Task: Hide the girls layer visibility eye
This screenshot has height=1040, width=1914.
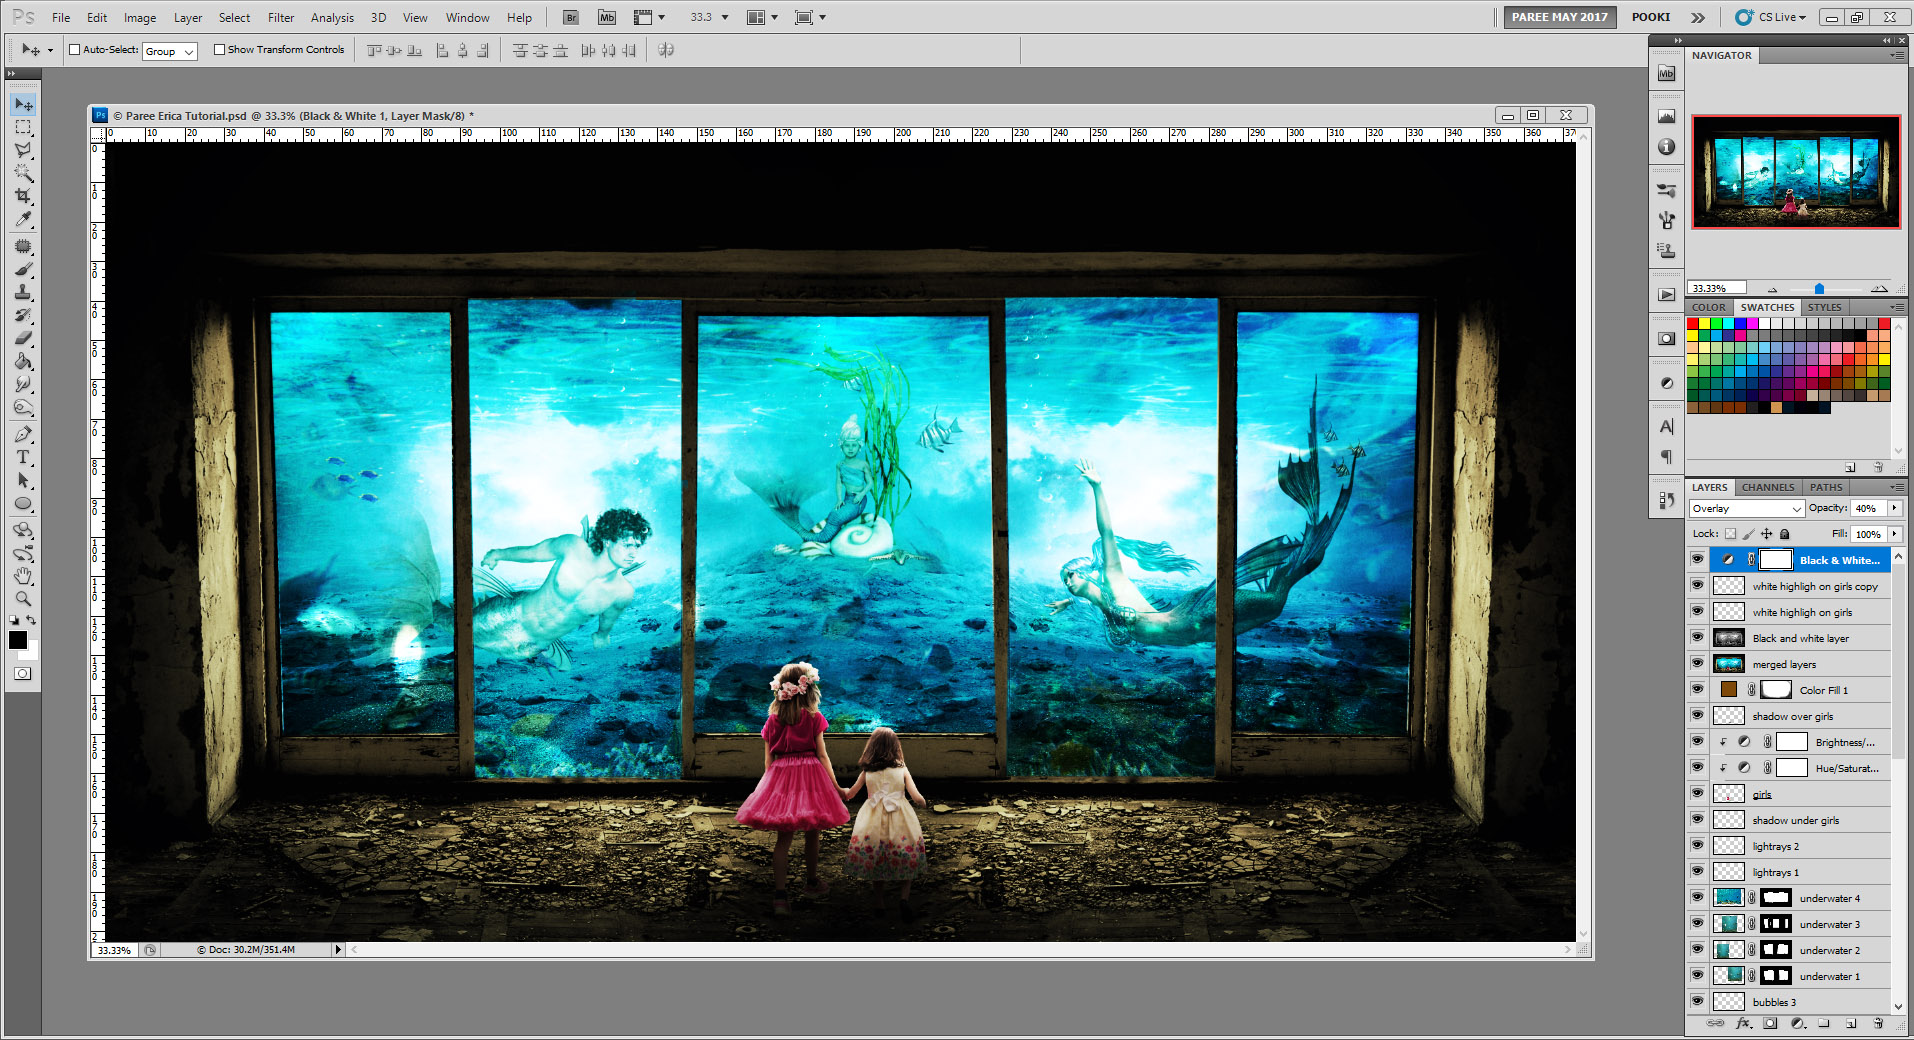Action: point(1697,793)
